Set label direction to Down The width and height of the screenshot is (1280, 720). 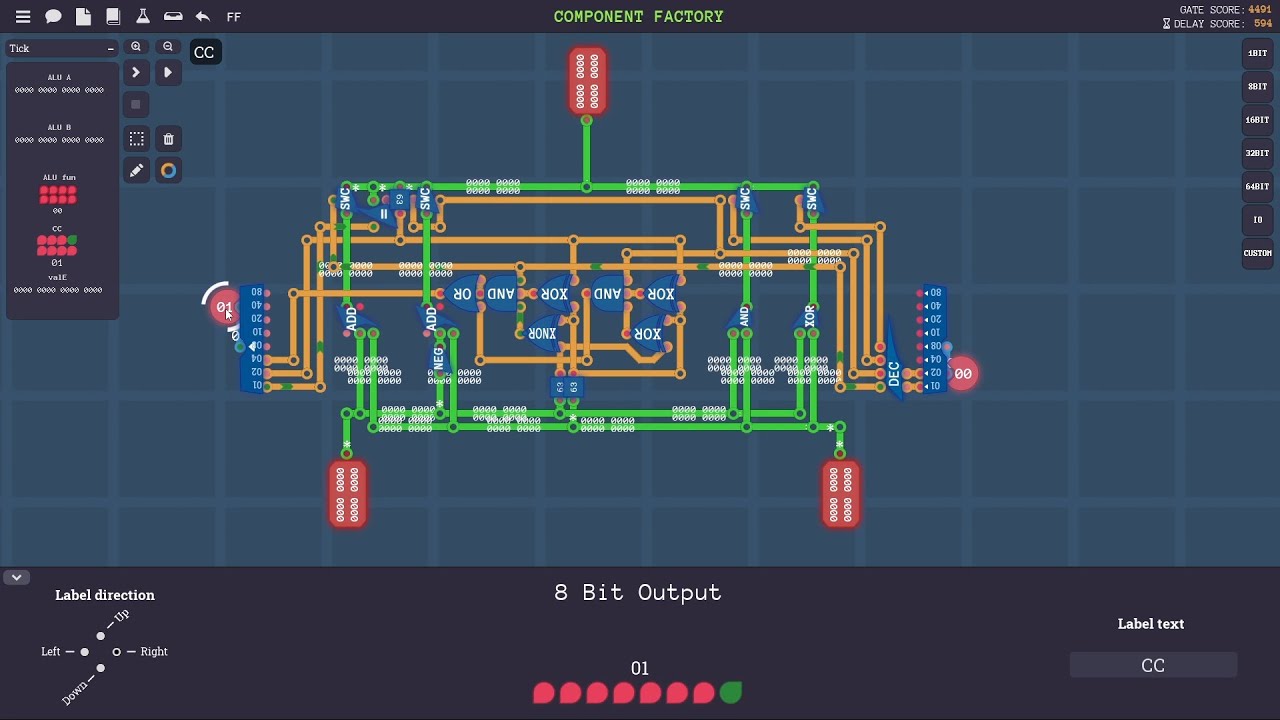101,668
